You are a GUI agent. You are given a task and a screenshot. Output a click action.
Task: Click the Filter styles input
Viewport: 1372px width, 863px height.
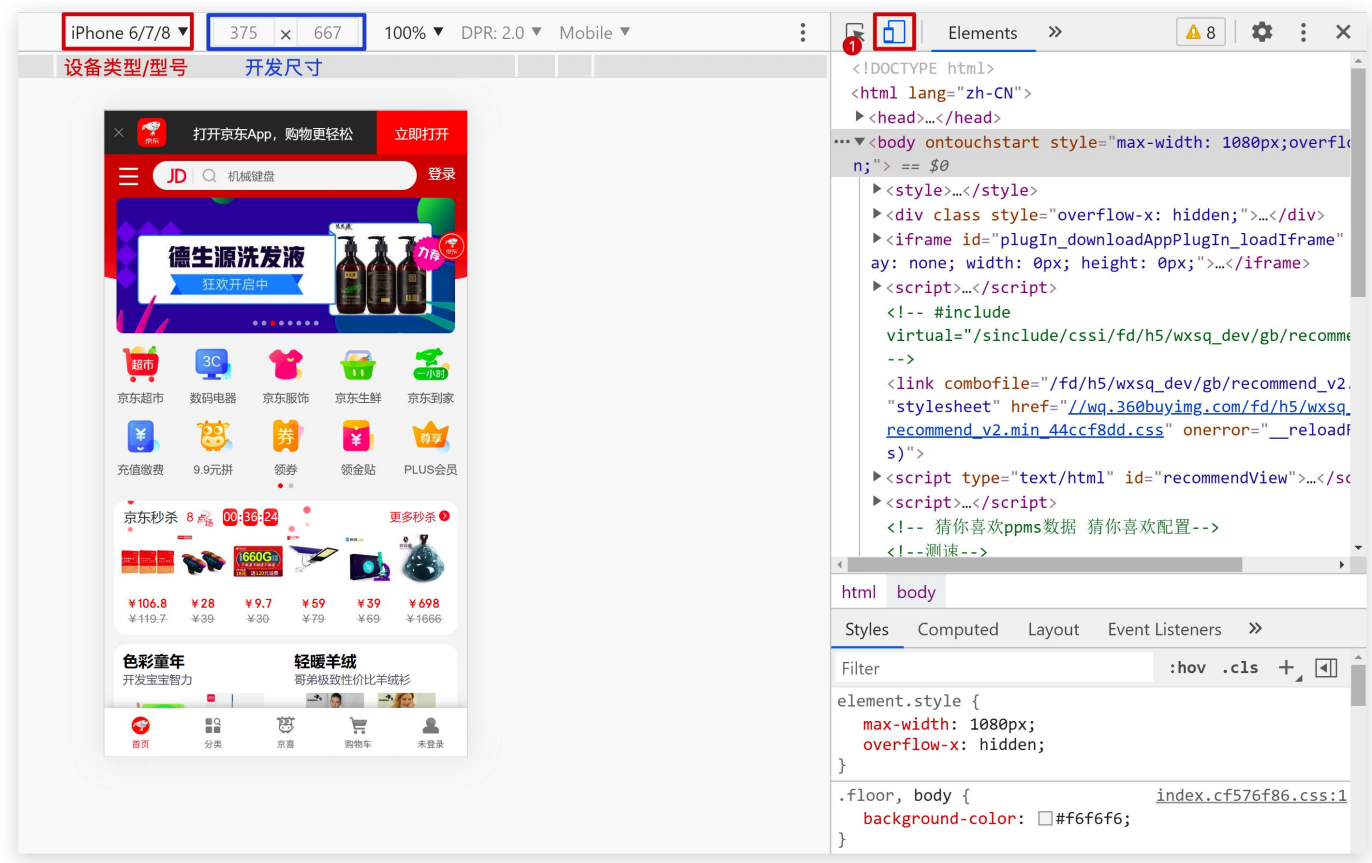[995, 668]
